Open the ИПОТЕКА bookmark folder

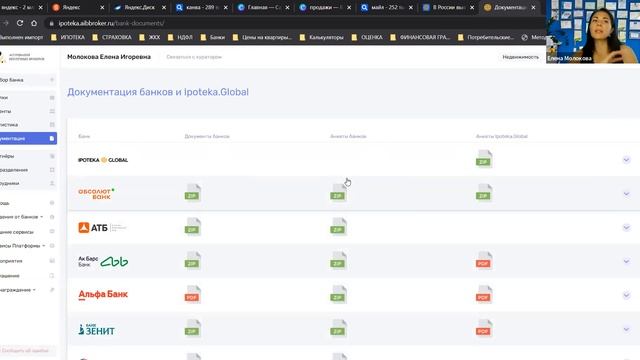click(x=68, y=37)
